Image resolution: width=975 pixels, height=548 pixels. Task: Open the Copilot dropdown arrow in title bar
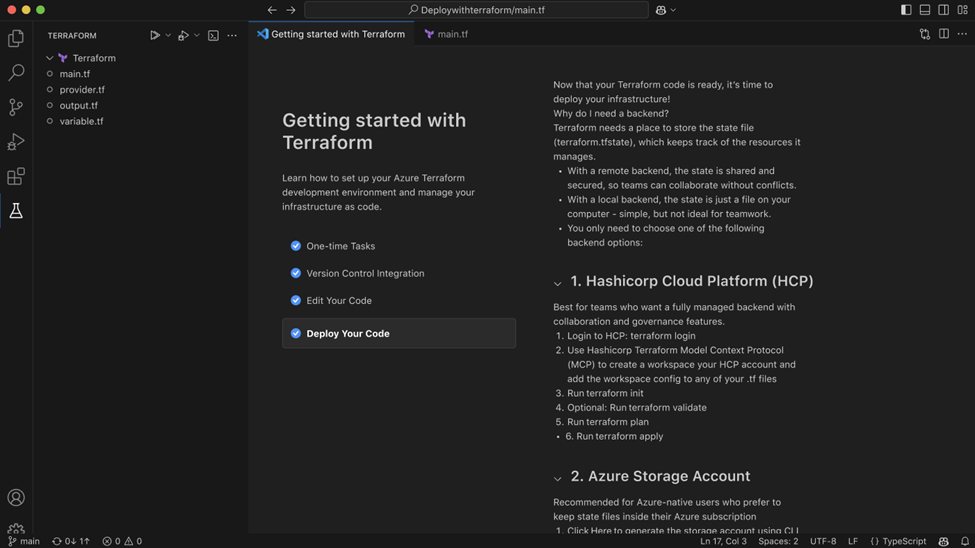[673, 10]
